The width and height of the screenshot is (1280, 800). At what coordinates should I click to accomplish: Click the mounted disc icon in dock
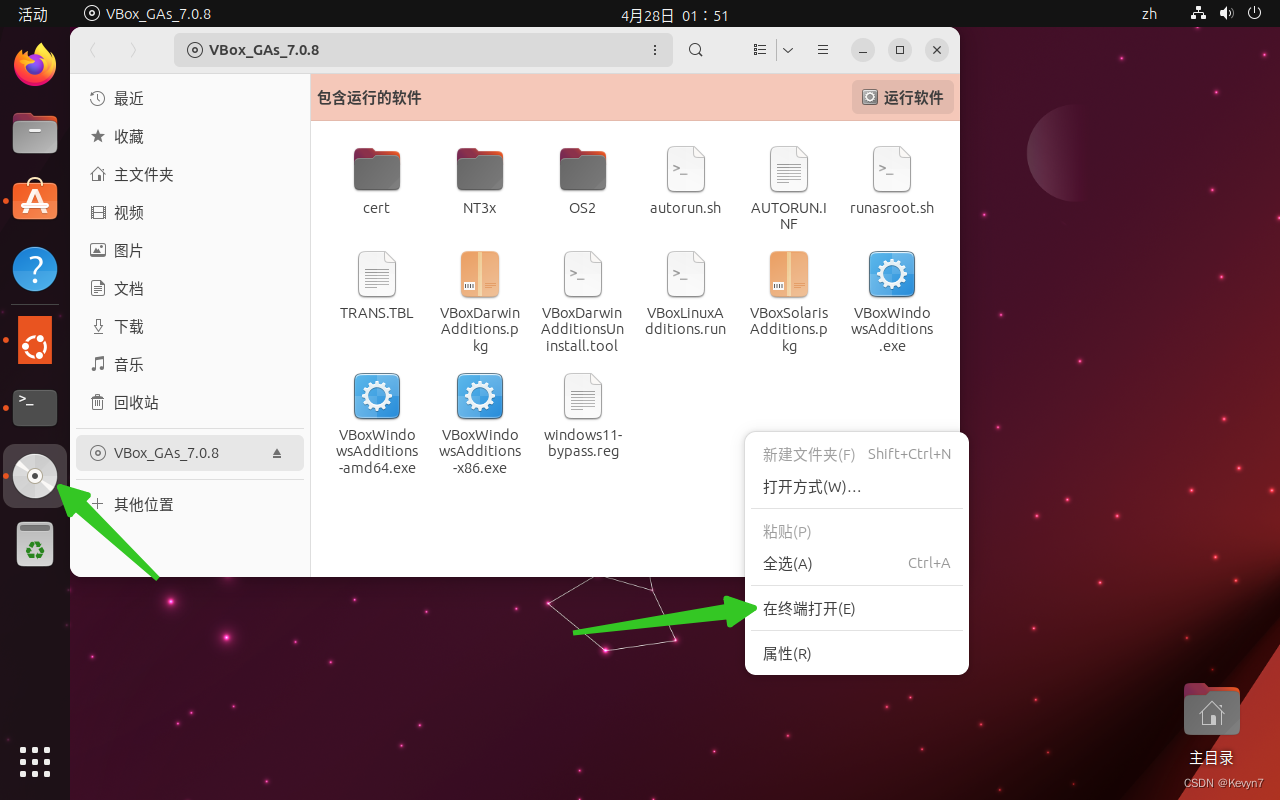point(35,476)
